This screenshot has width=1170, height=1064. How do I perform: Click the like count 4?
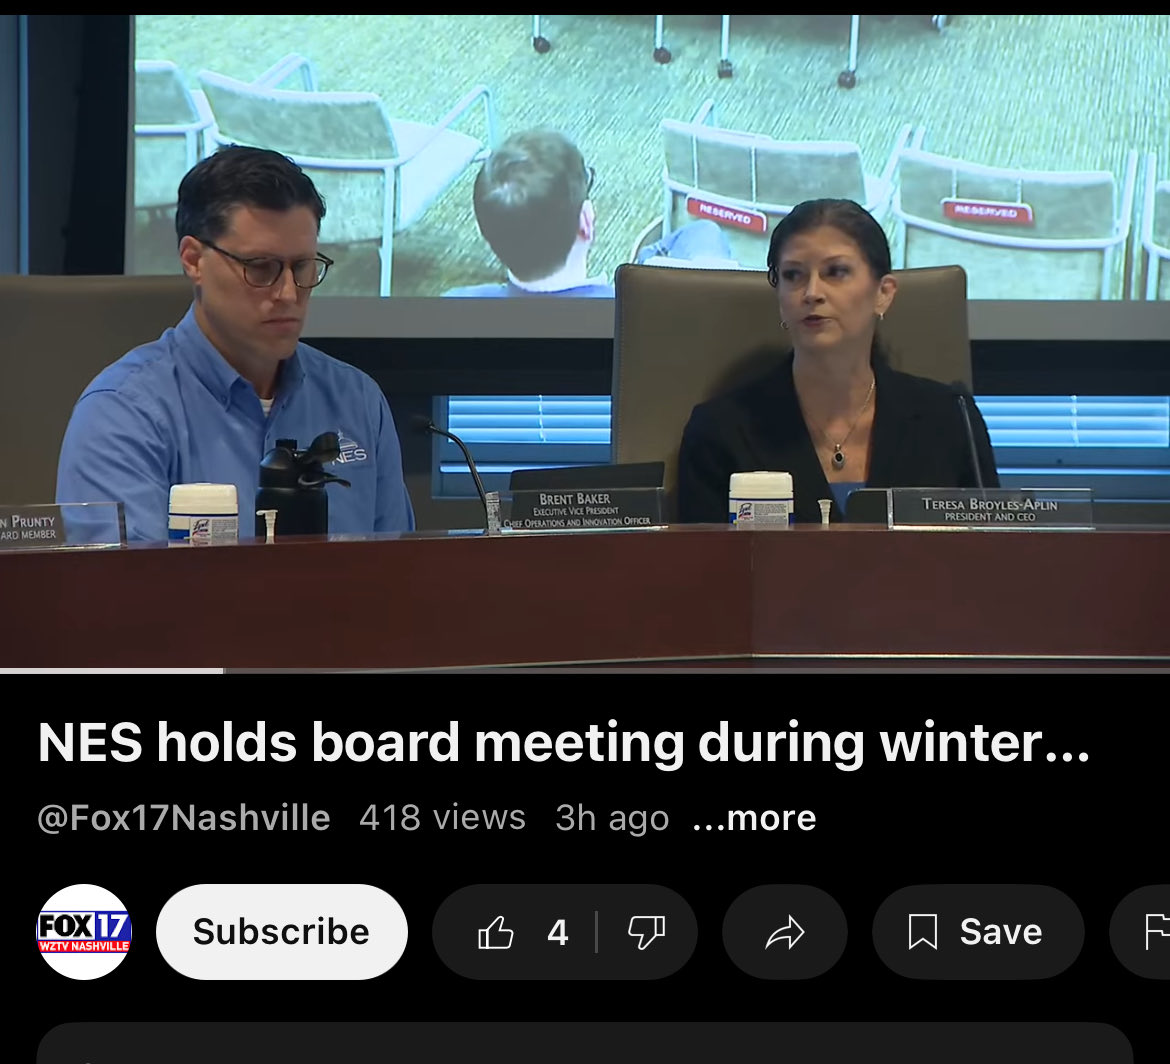pyautogui.click(x=557, y=932)
